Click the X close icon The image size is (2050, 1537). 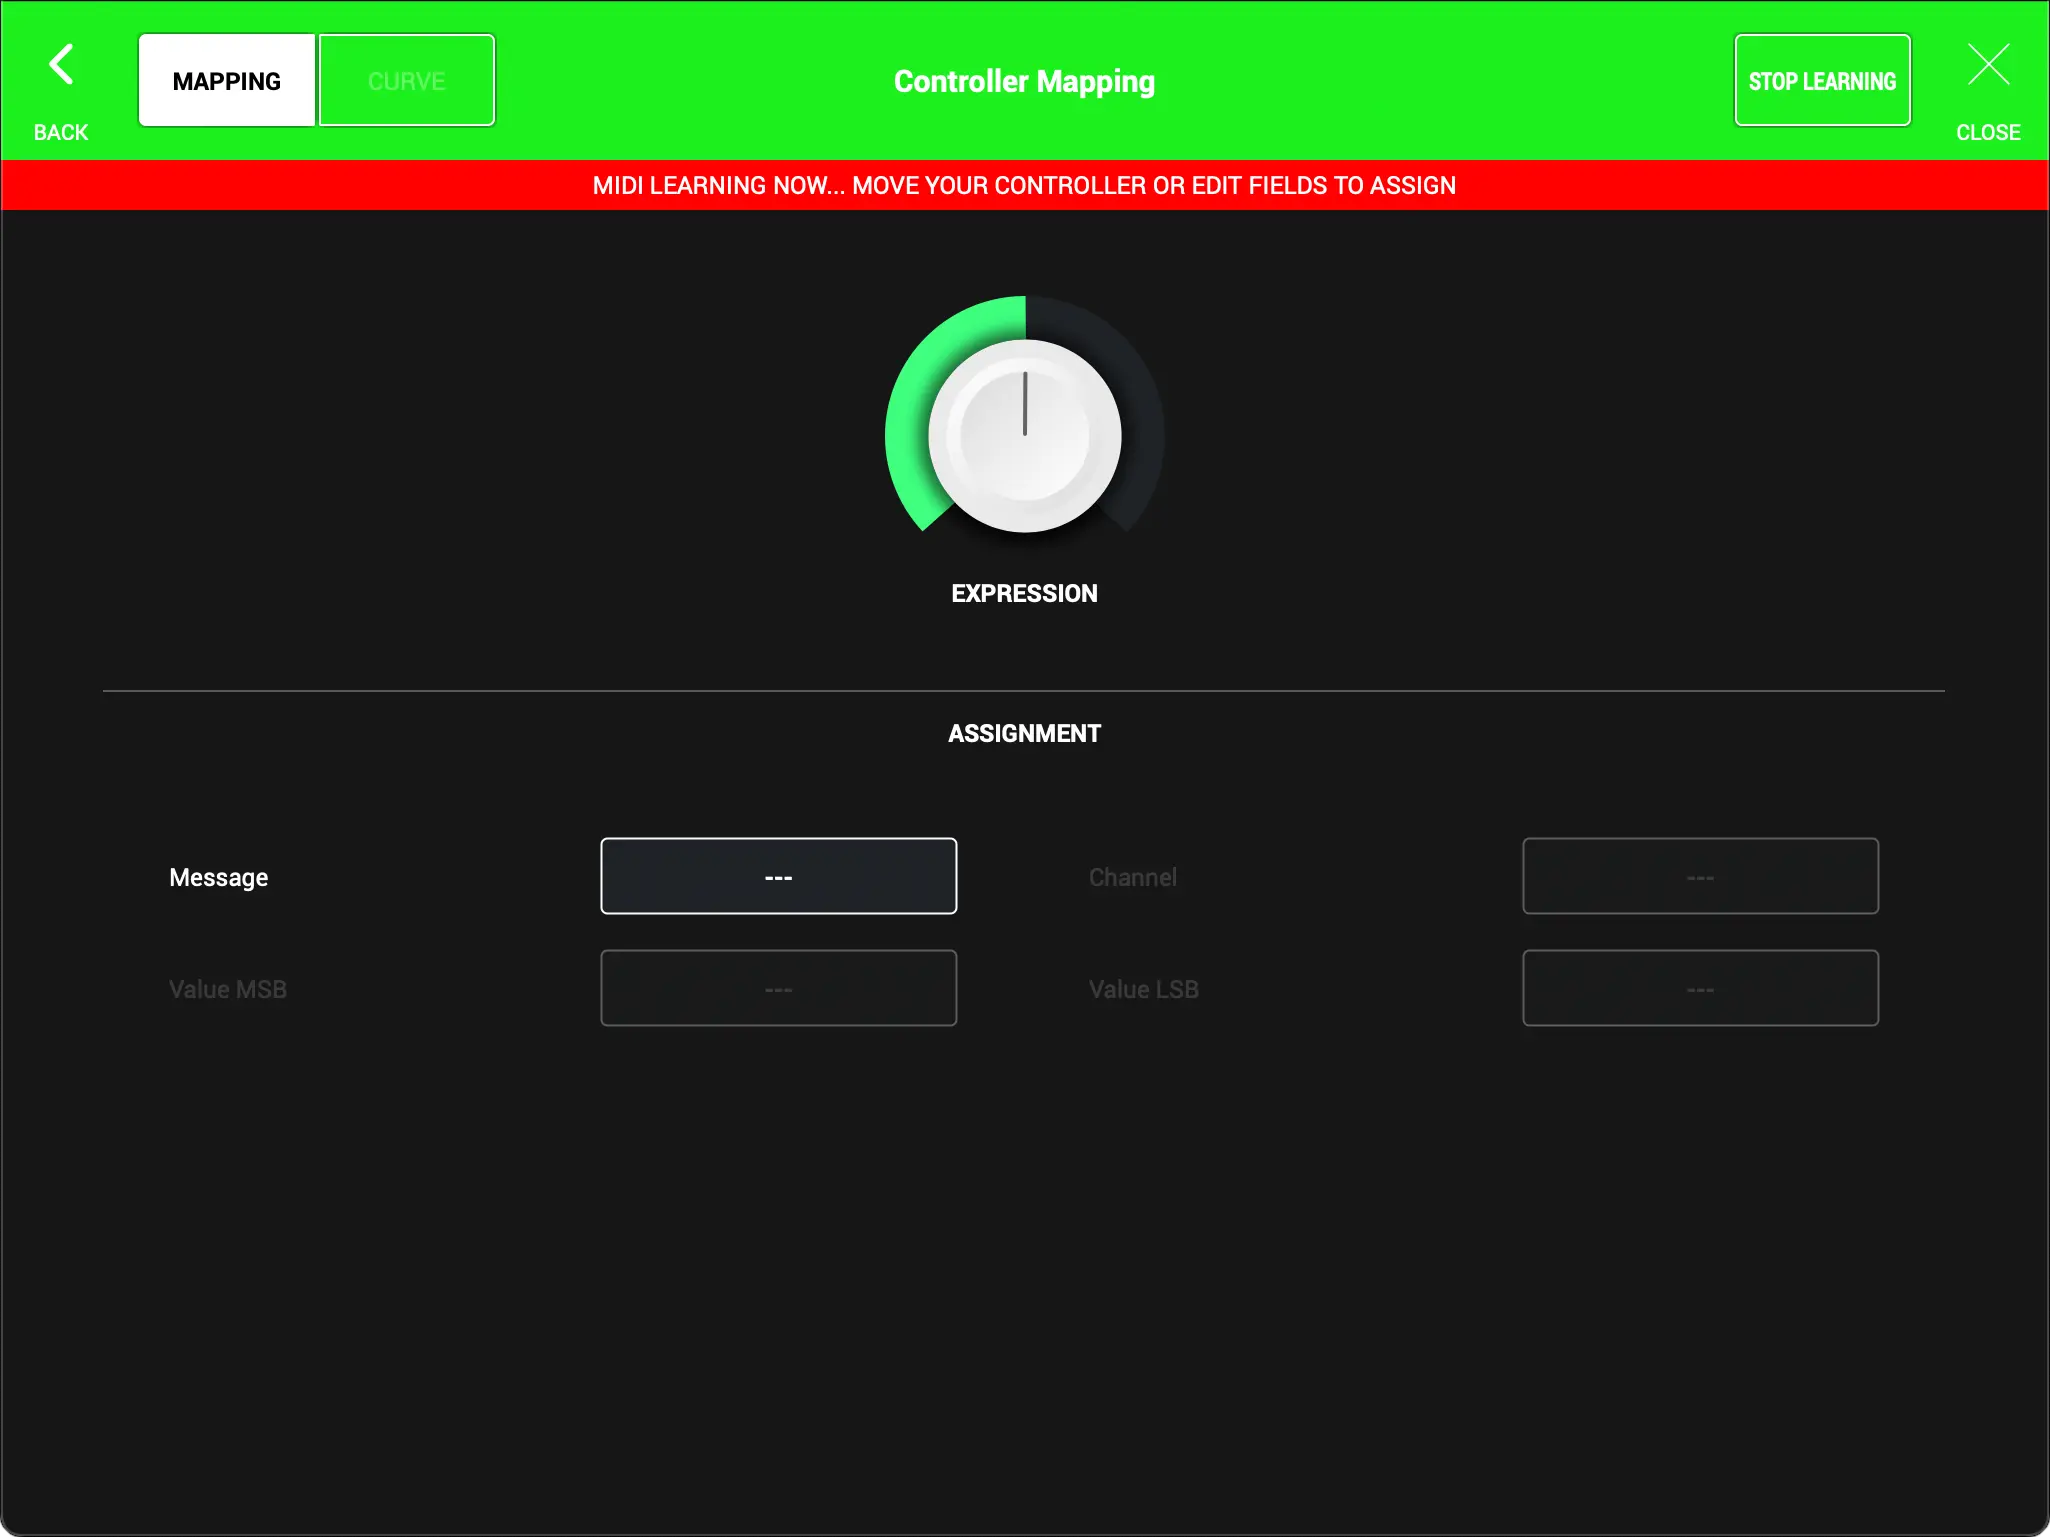point(1988,65)
